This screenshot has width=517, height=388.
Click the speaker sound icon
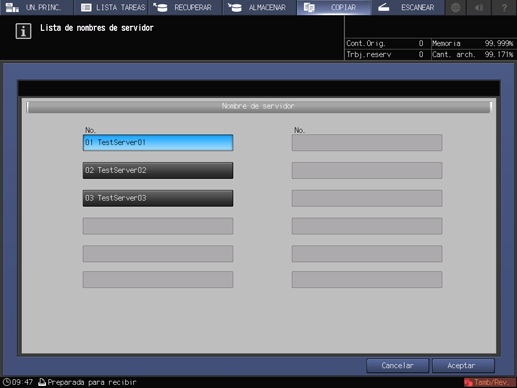[x=479, y=7]
